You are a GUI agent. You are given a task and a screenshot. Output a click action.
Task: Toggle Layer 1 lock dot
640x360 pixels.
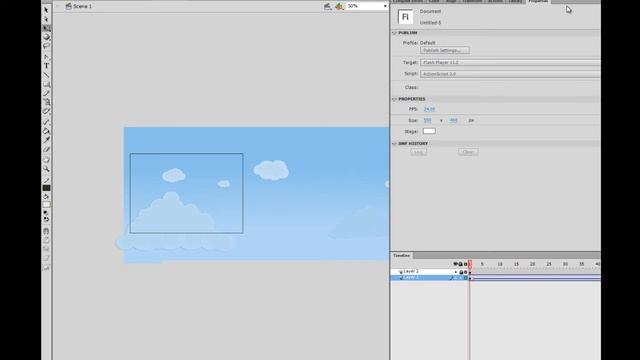[x=461, y=278]
